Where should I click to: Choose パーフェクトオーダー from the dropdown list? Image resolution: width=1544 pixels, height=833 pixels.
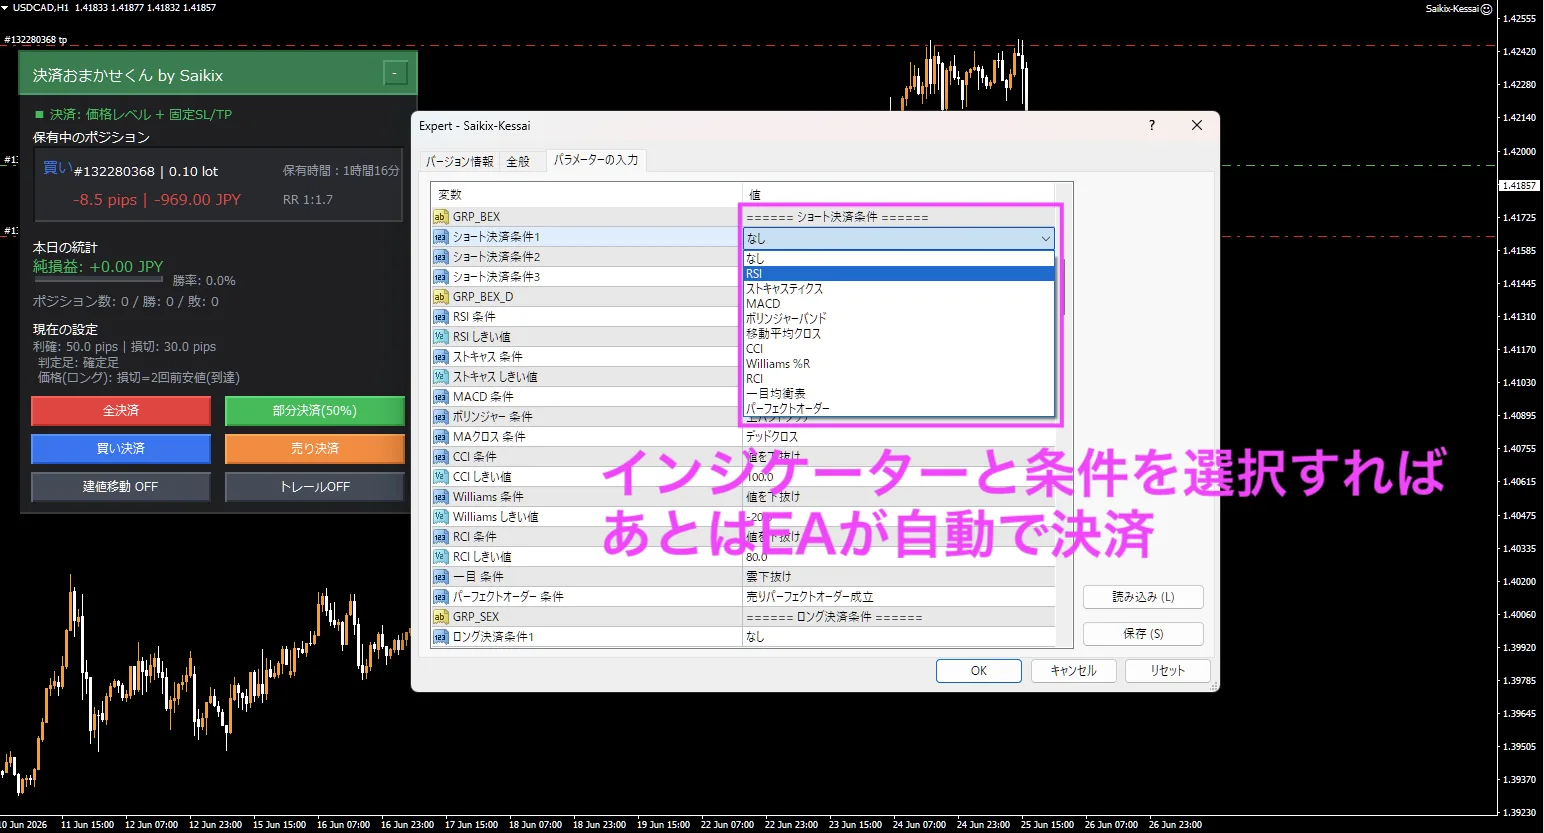(899, 408)
